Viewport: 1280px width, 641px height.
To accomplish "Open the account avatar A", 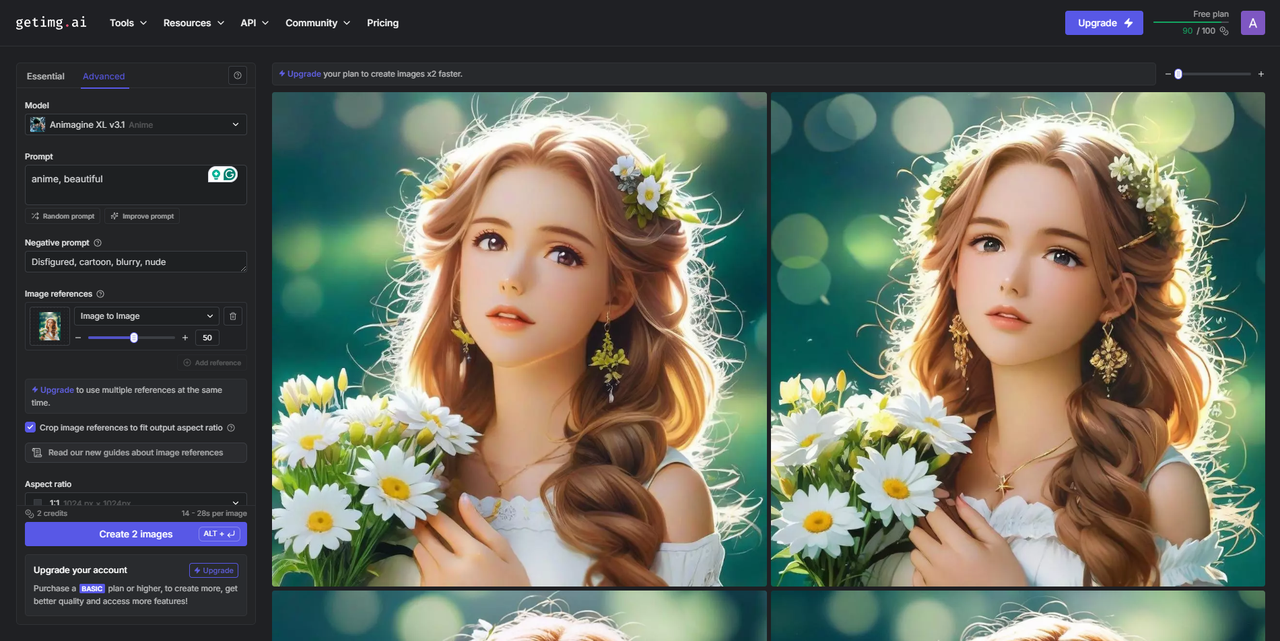I will point(1253,23).
